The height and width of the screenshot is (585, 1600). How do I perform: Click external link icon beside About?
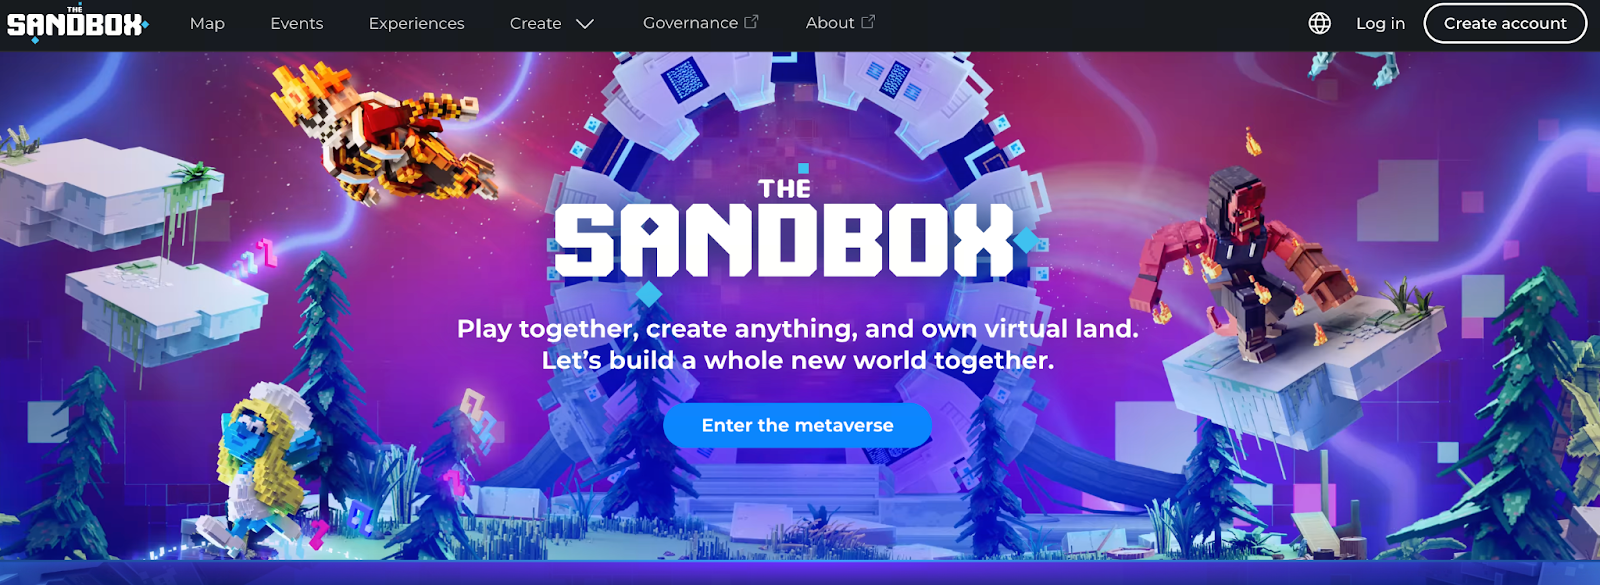pos(868,21)
